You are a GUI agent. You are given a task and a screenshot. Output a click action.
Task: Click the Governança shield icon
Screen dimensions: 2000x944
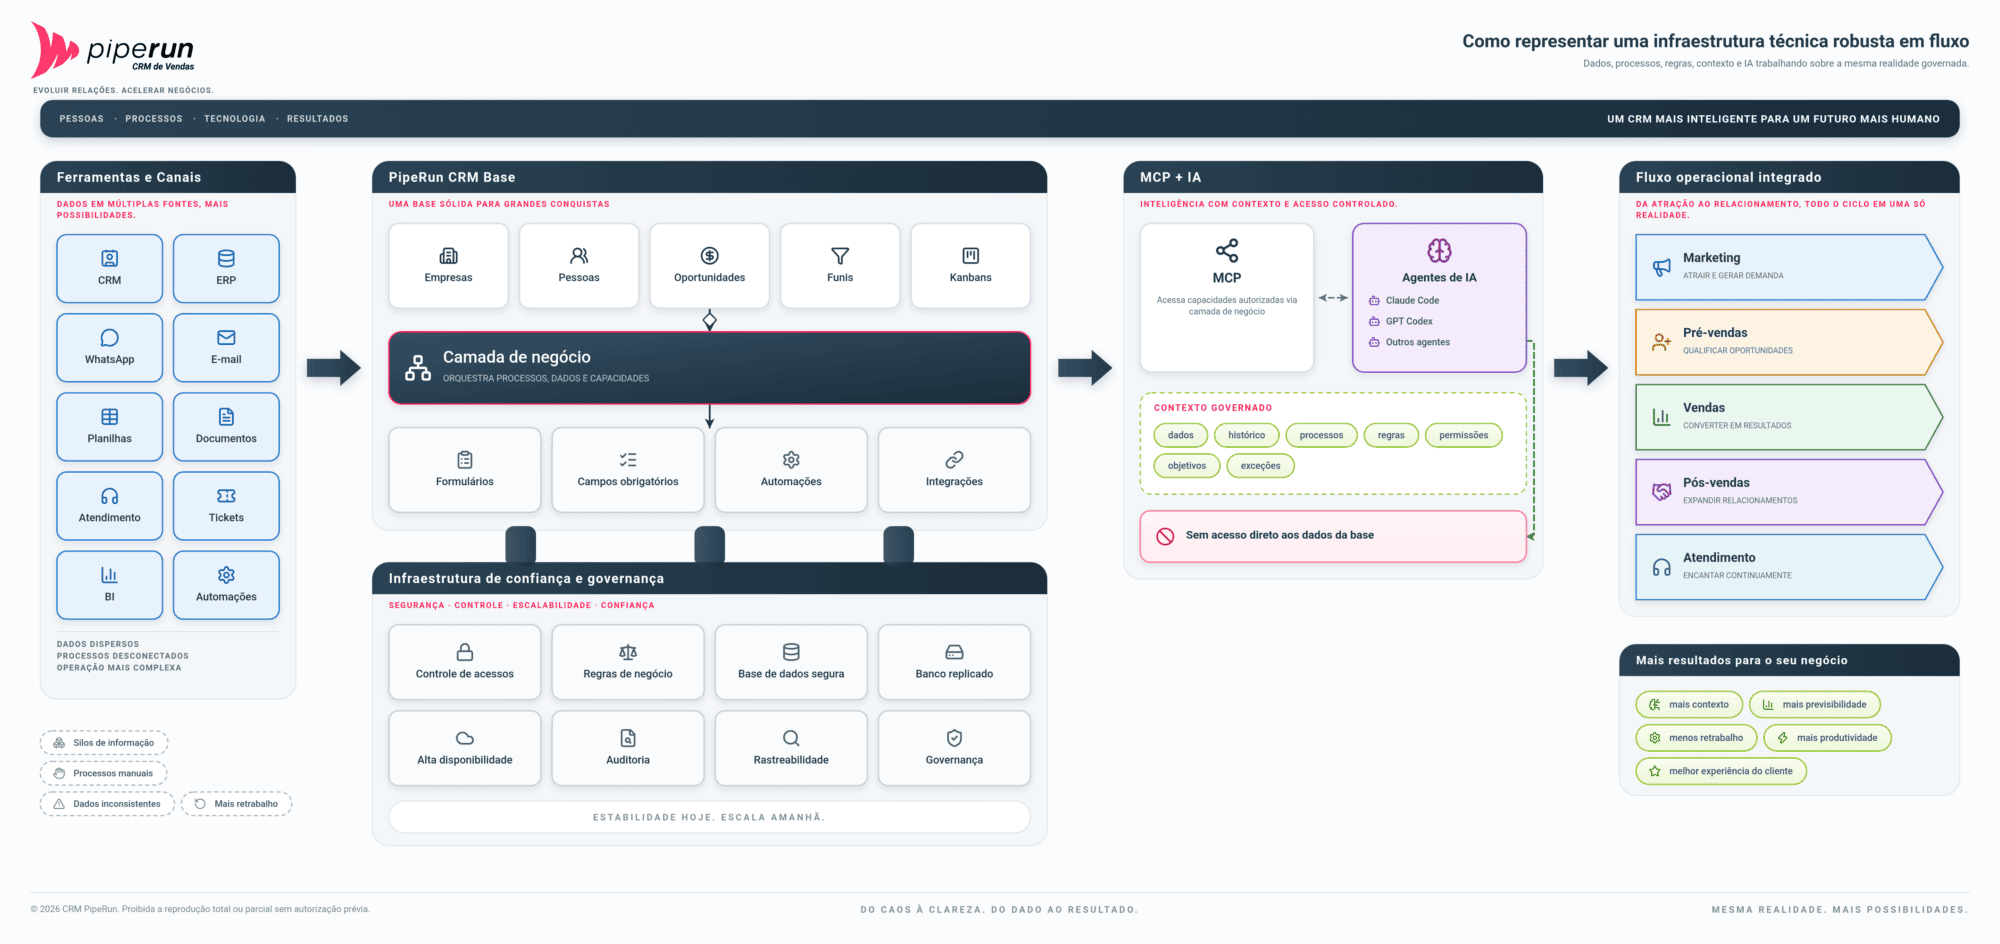pyautogui.click(x=954, y=738)
